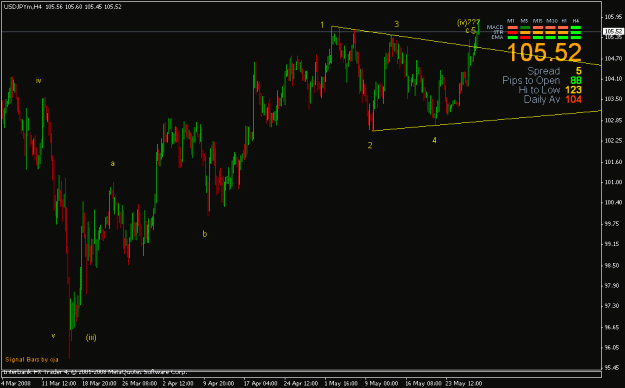Viewport: 625px width, 388px height.
Task: Click the '23 May 12:00' time axis label
Action: 464,384
